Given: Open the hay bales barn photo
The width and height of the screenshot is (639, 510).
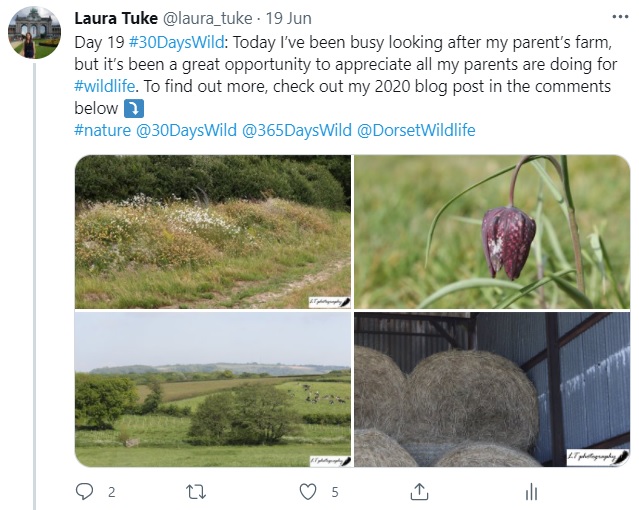Looking at the screenshot, I should click(x=492, y=390).
